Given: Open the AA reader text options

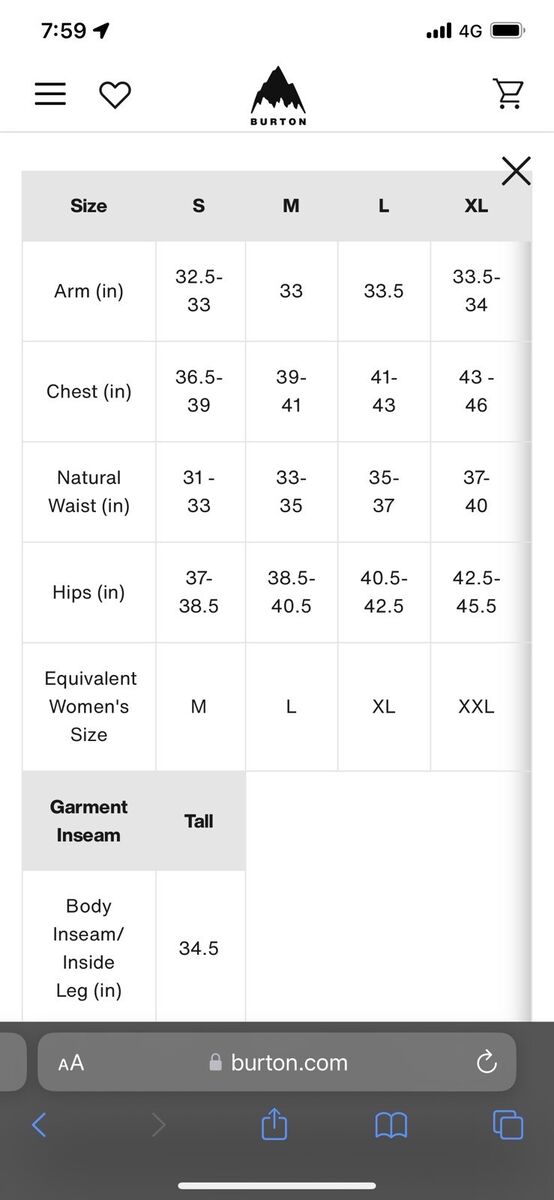Looking at the screenshot, I should [x=71, y=1063].
